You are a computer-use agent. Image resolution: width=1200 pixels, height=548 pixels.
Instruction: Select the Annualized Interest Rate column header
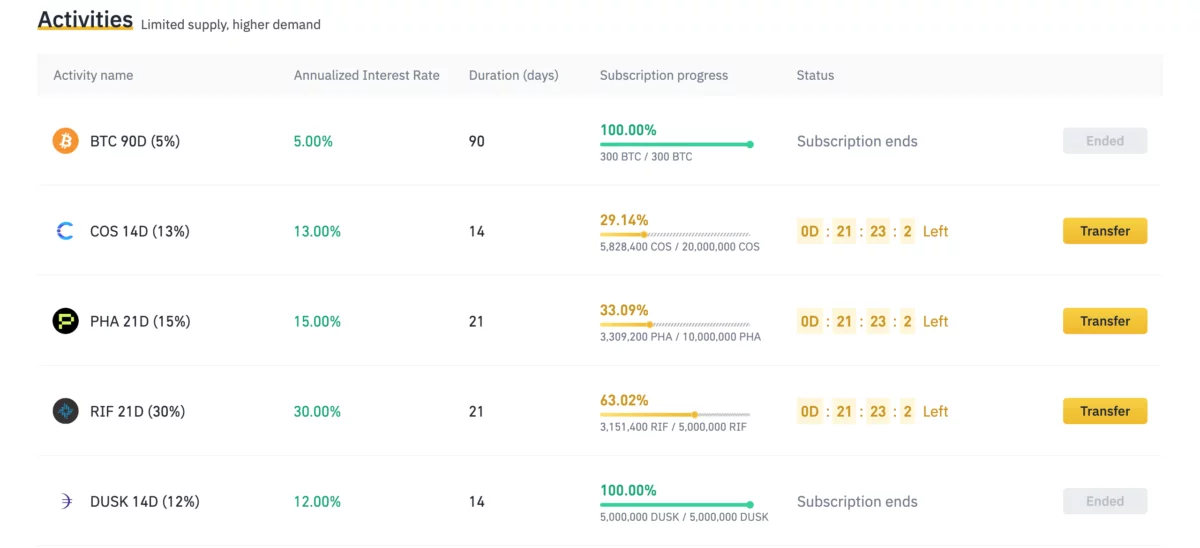(x=366, y=75)
